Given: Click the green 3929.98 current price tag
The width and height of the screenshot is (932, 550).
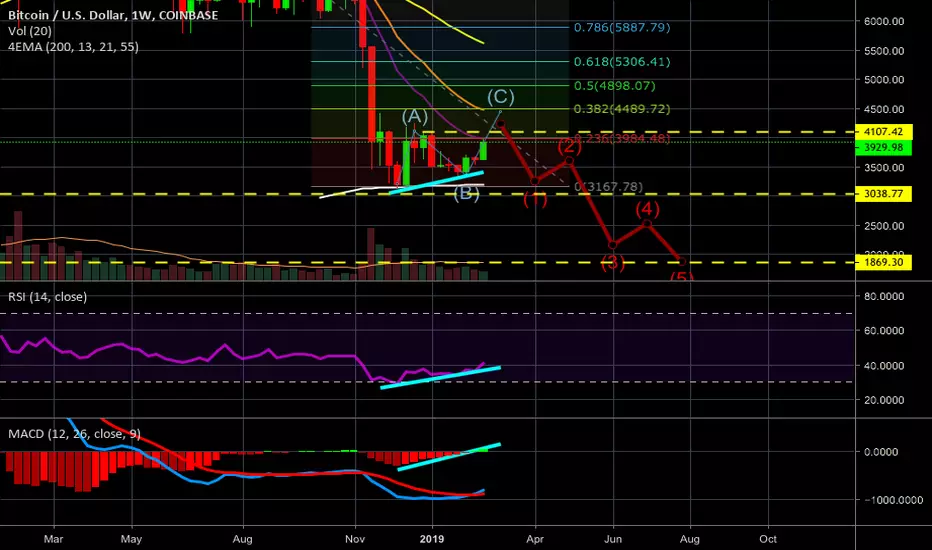Looking at the screenshot, I should coord(883,147).
